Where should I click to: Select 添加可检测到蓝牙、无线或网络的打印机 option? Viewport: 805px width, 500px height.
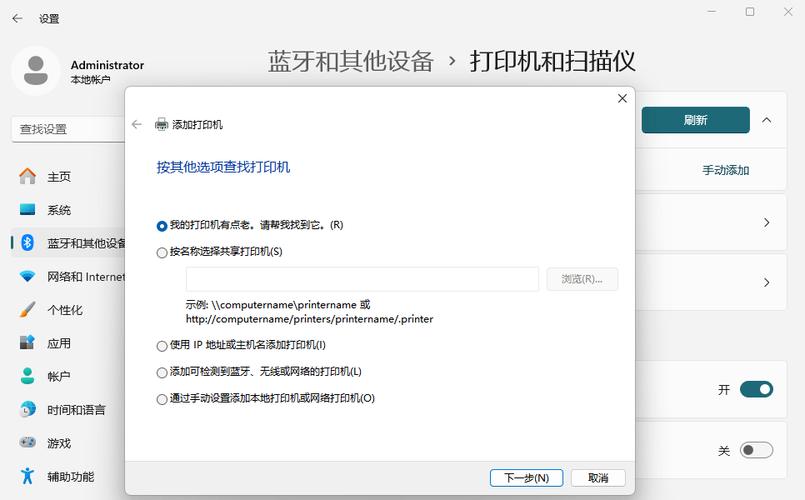click(162, 373)
